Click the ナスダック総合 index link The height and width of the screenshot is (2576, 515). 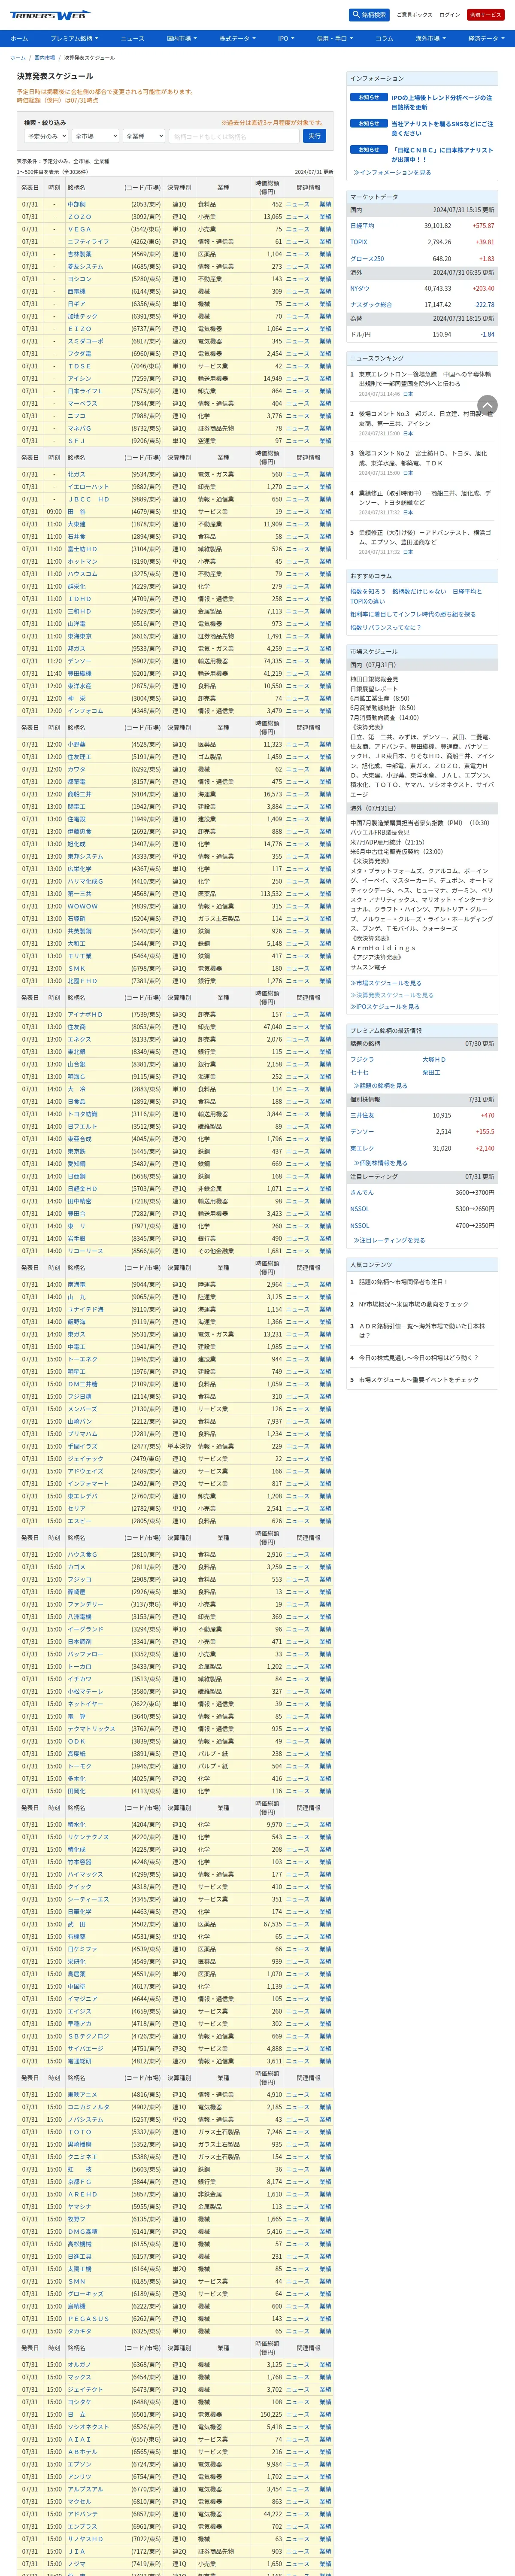pyautogui.click(x=371, y=305)
